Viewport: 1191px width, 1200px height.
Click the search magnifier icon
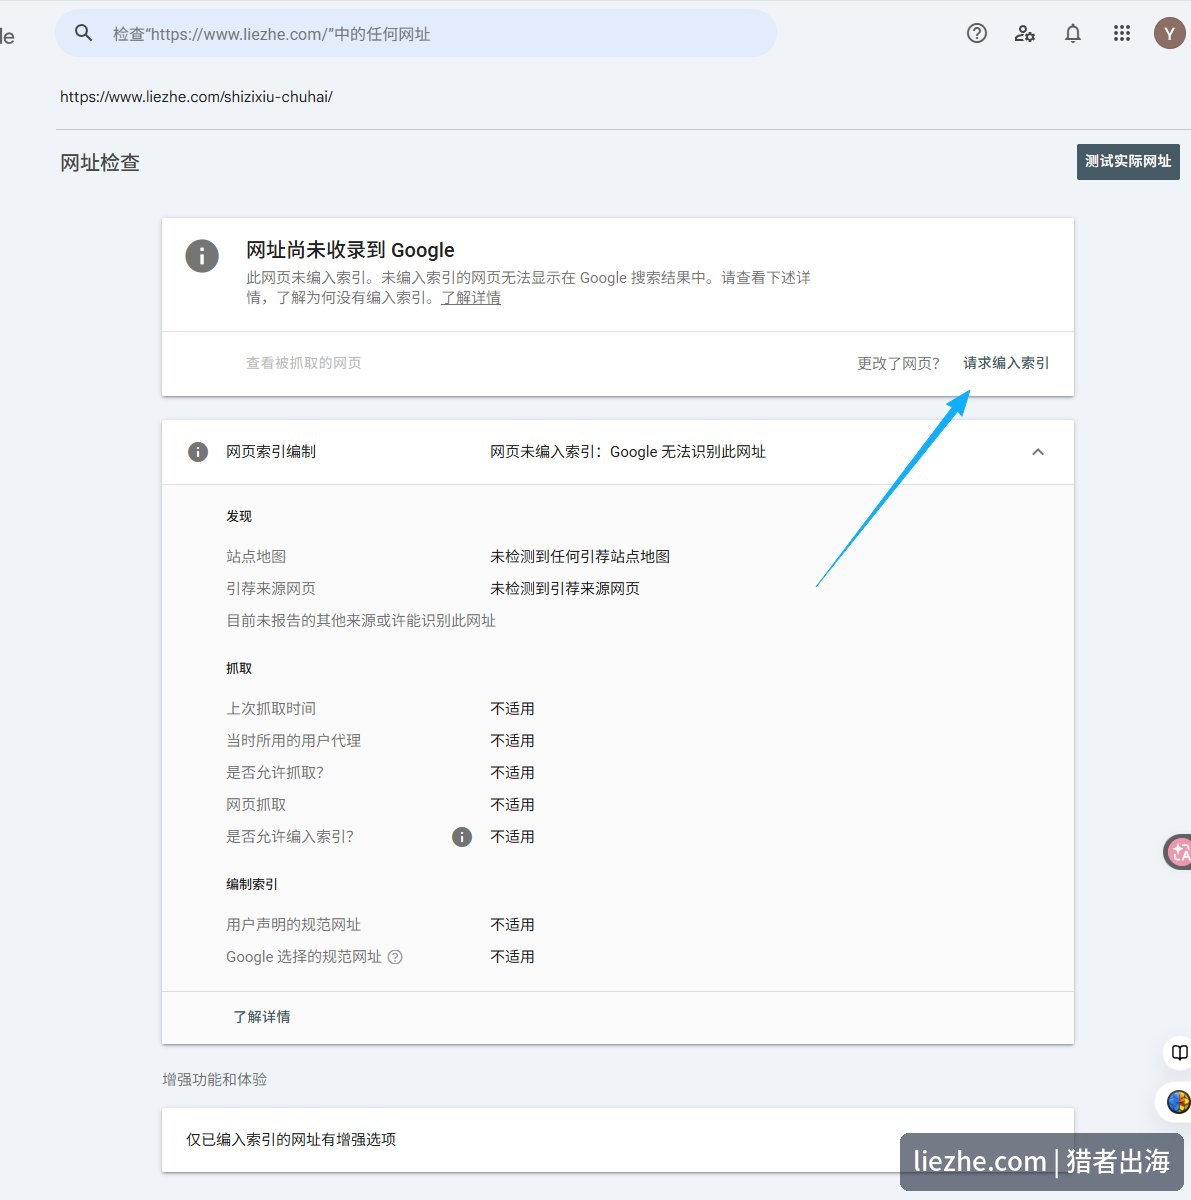84,33
